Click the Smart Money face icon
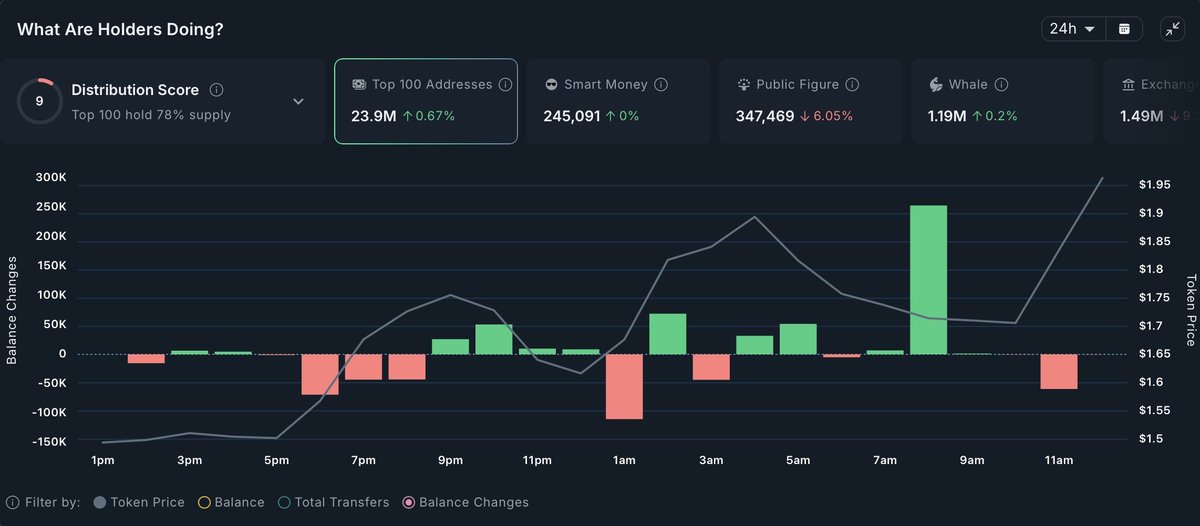The image size is (1200, 526). 551,85
